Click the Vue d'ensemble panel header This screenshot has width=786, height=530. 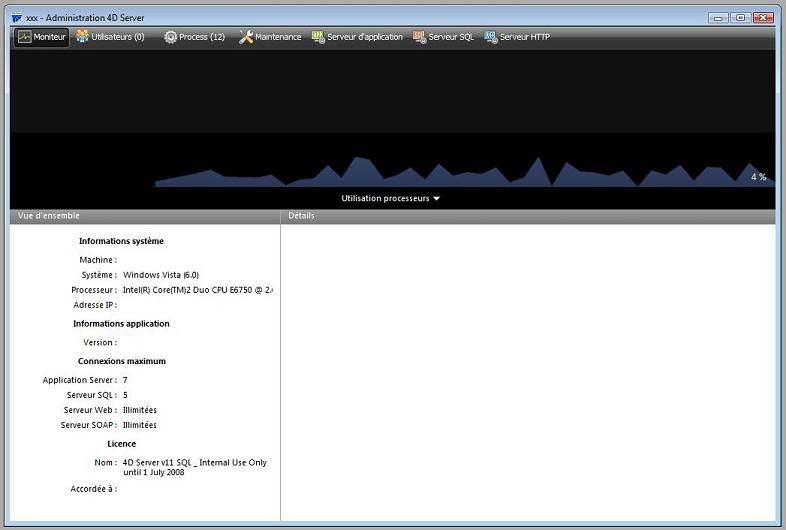(x=49, y=216)
